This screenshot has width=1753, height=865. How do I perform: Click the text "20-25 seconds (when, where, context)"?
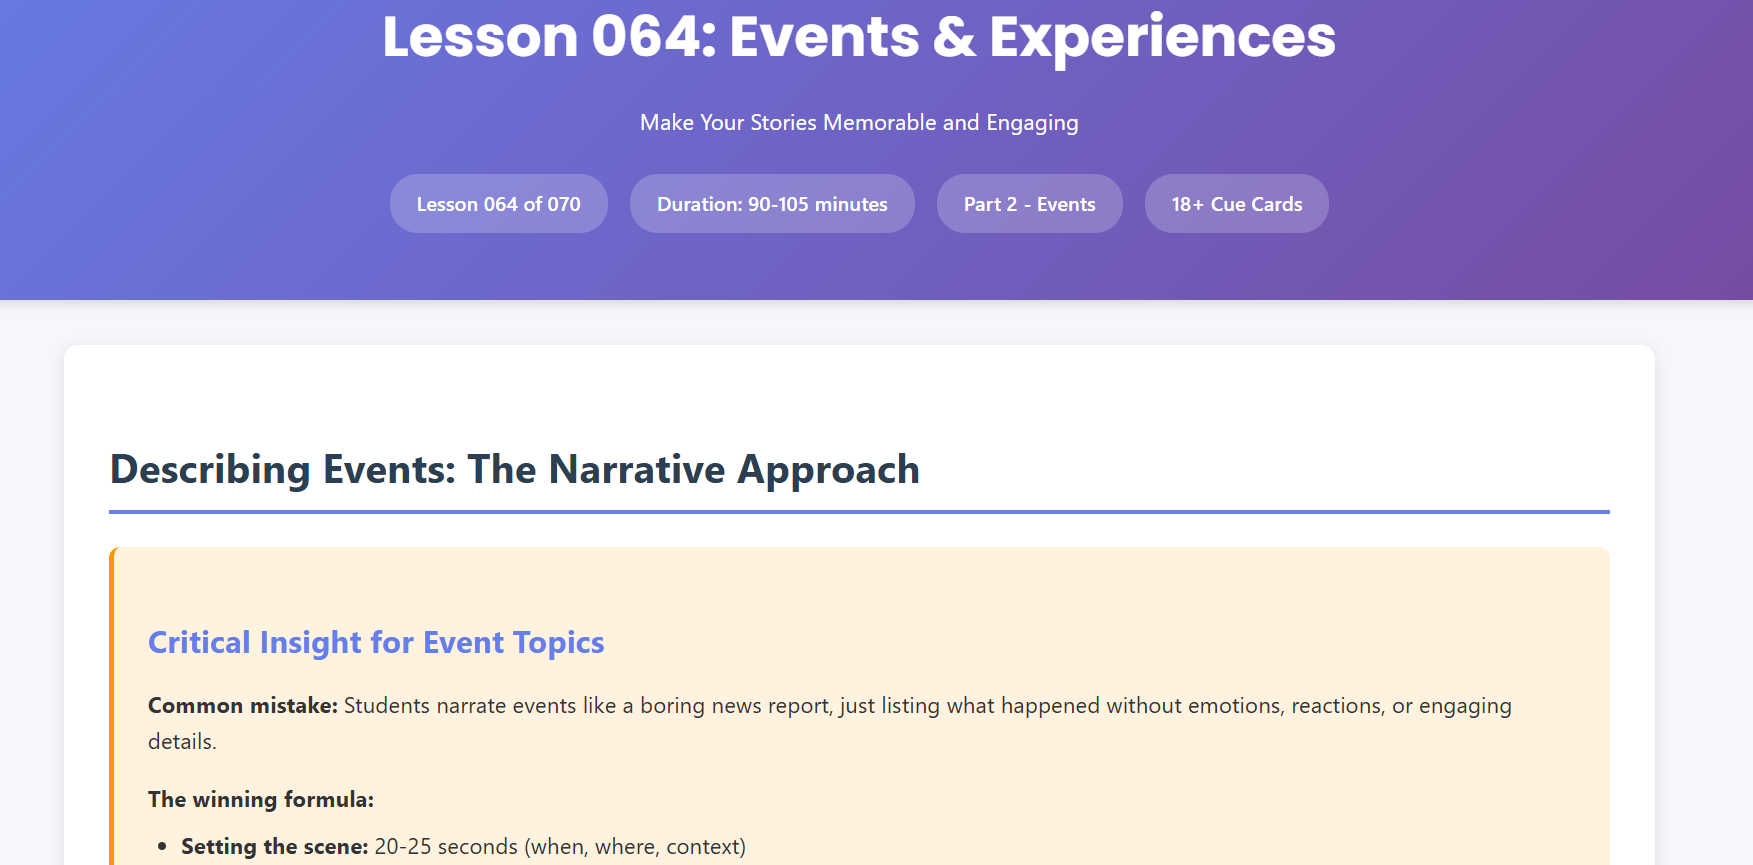pyautogui.click(x=560, y=847)
